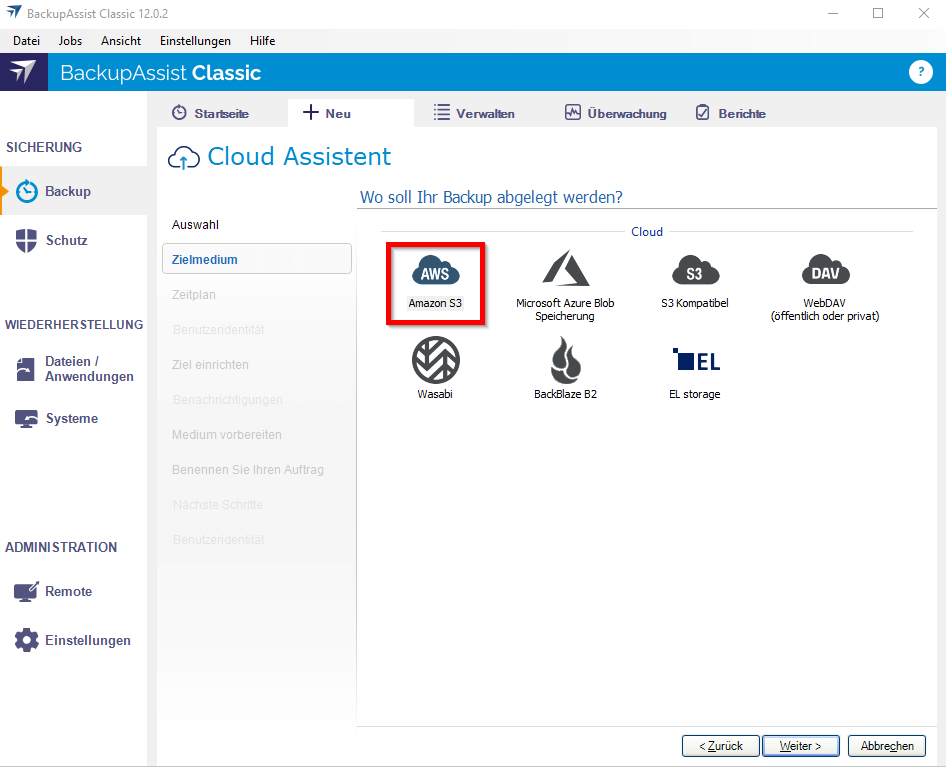Go to the Auswahl wizard step
This screenshot has height=767, width=946.
click(x=195, y=224)
